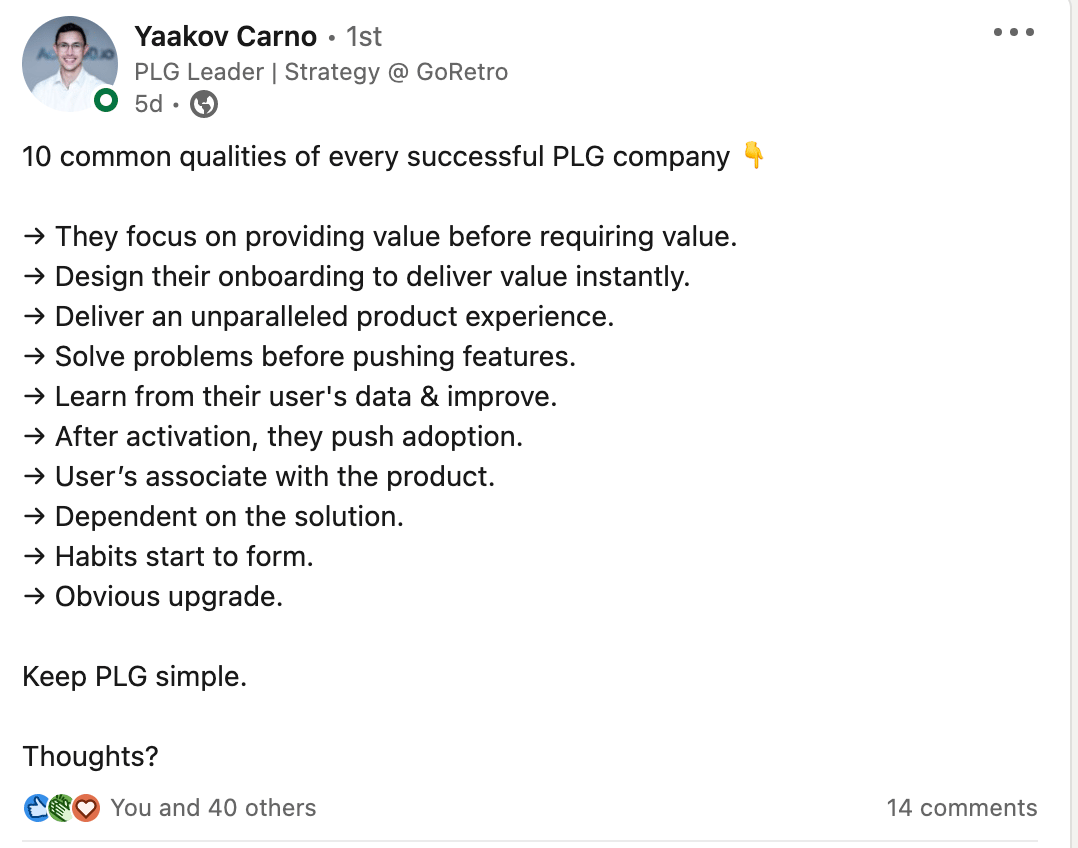Image resolution: width=1078 pixels, height=848 pixels.
Task: Click the red heart Love reaction icon
Action: coord(86,808)
